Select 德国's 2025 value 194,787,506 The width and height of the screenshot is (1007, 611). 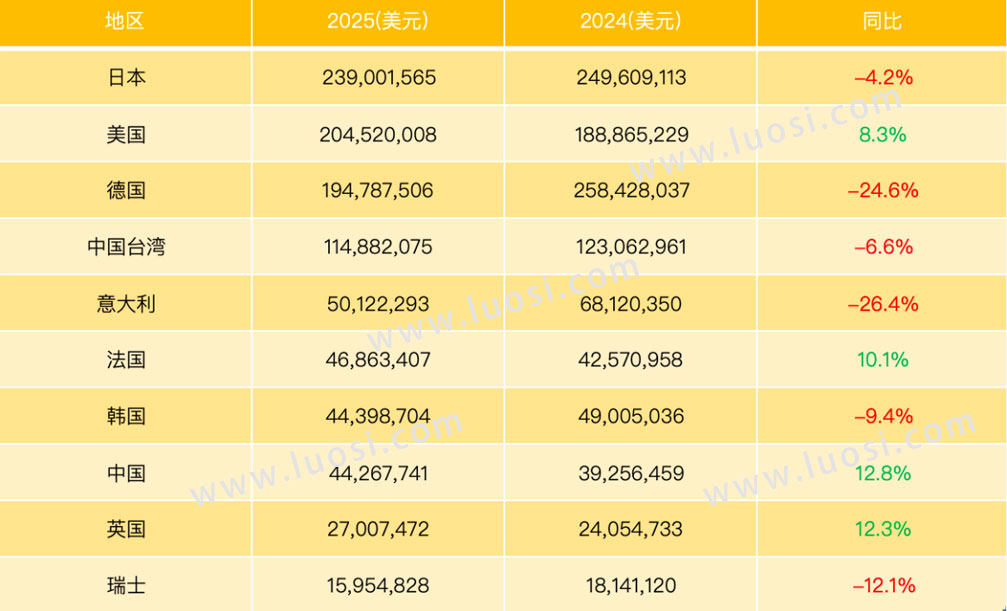[x=378, y=190]
